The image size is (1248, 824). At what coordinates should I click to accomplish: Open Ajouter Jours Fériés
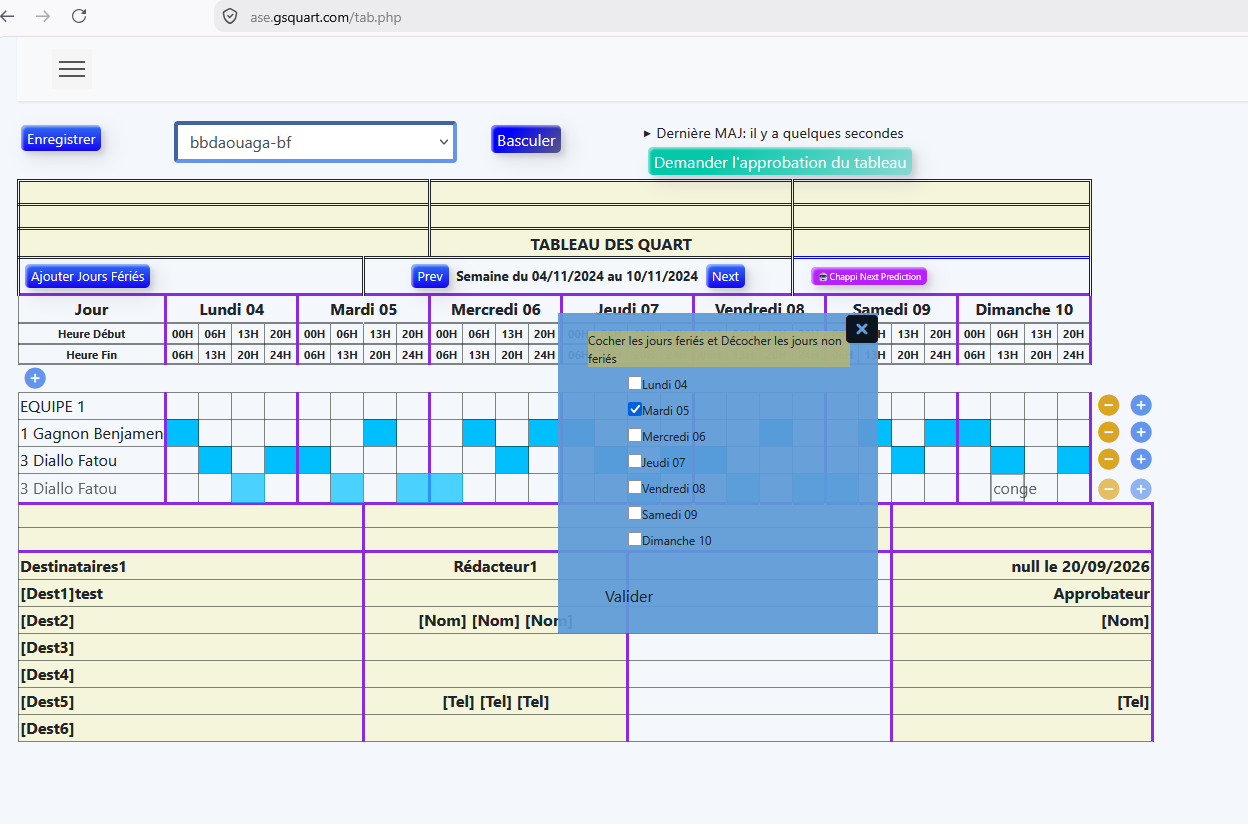(x=88, y=276)
